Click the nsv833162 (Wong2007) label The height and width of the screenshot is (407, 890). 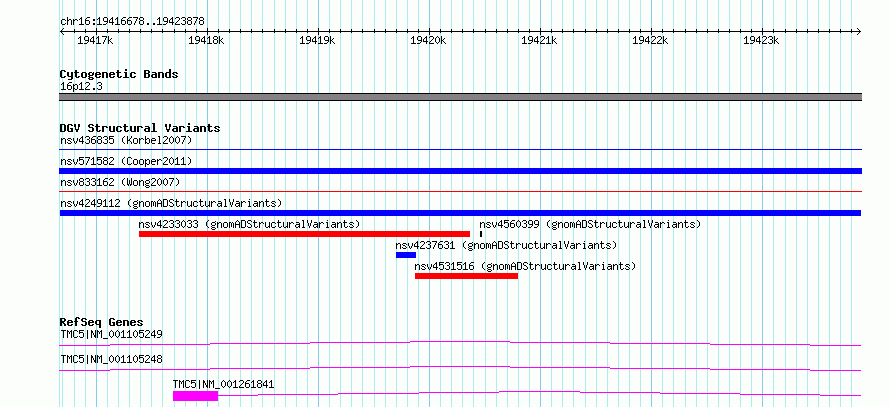point(120,182)
